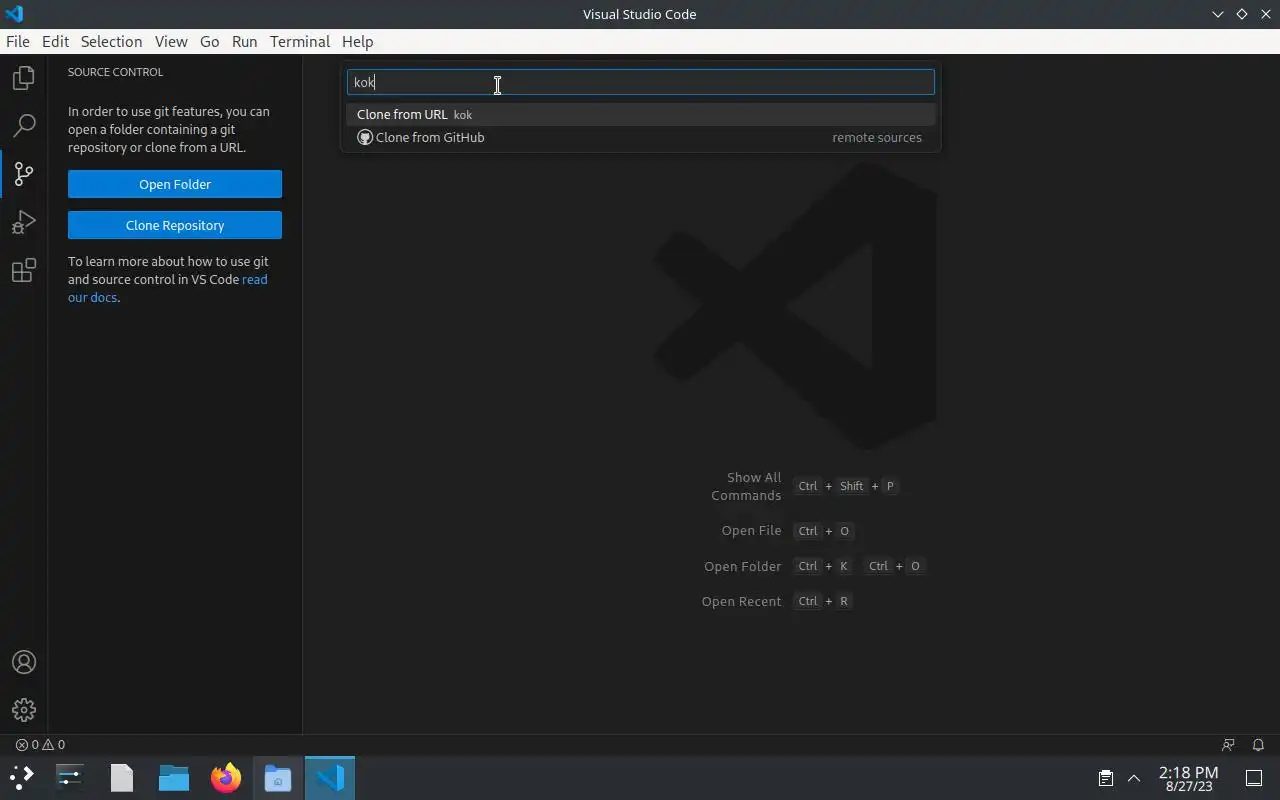Select the Clone from URL kok option

click(x=640, y=114)
